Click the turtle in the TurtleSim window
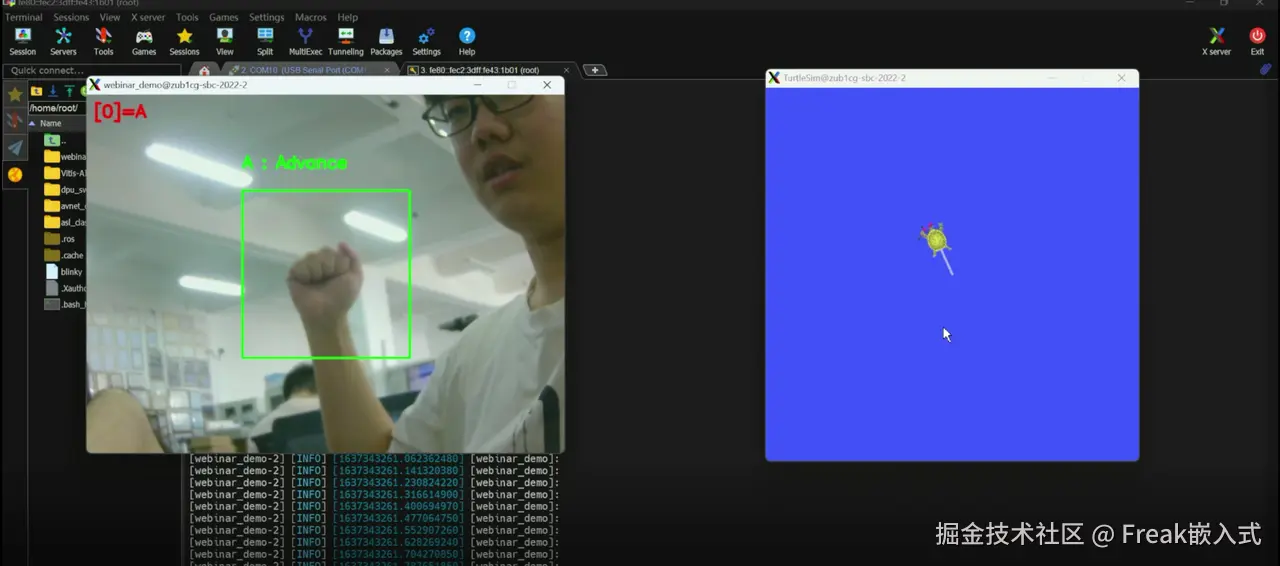Screen dimensions: 1280x566 pos(936,239)
